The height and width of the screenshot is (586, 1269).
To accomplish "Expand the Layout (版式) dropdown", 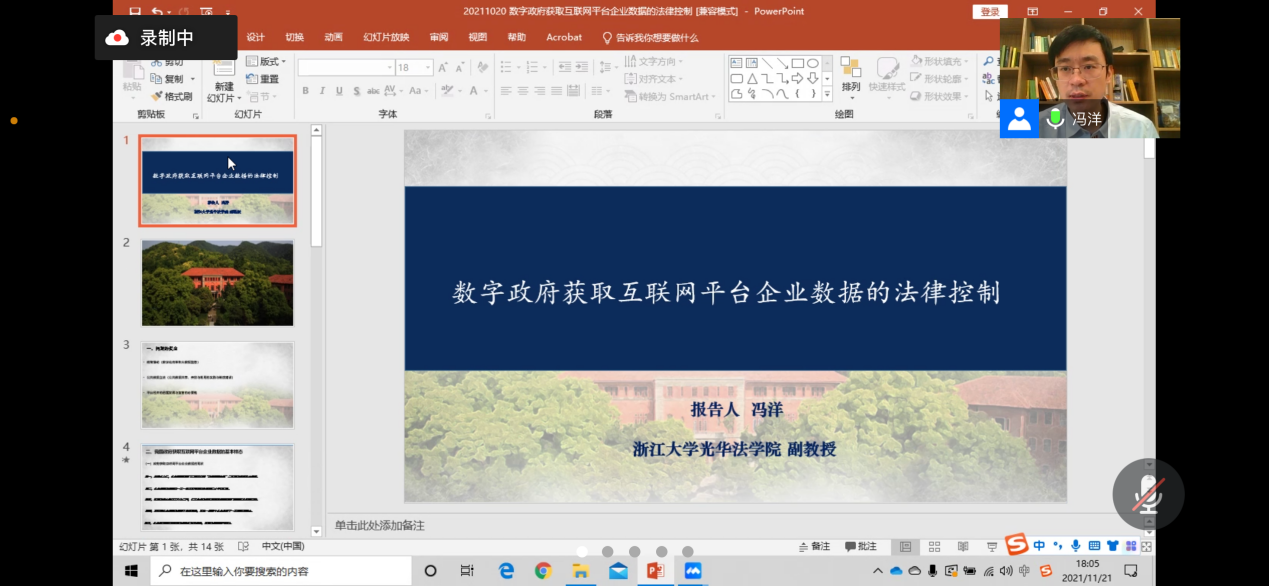I will [266, 62].
